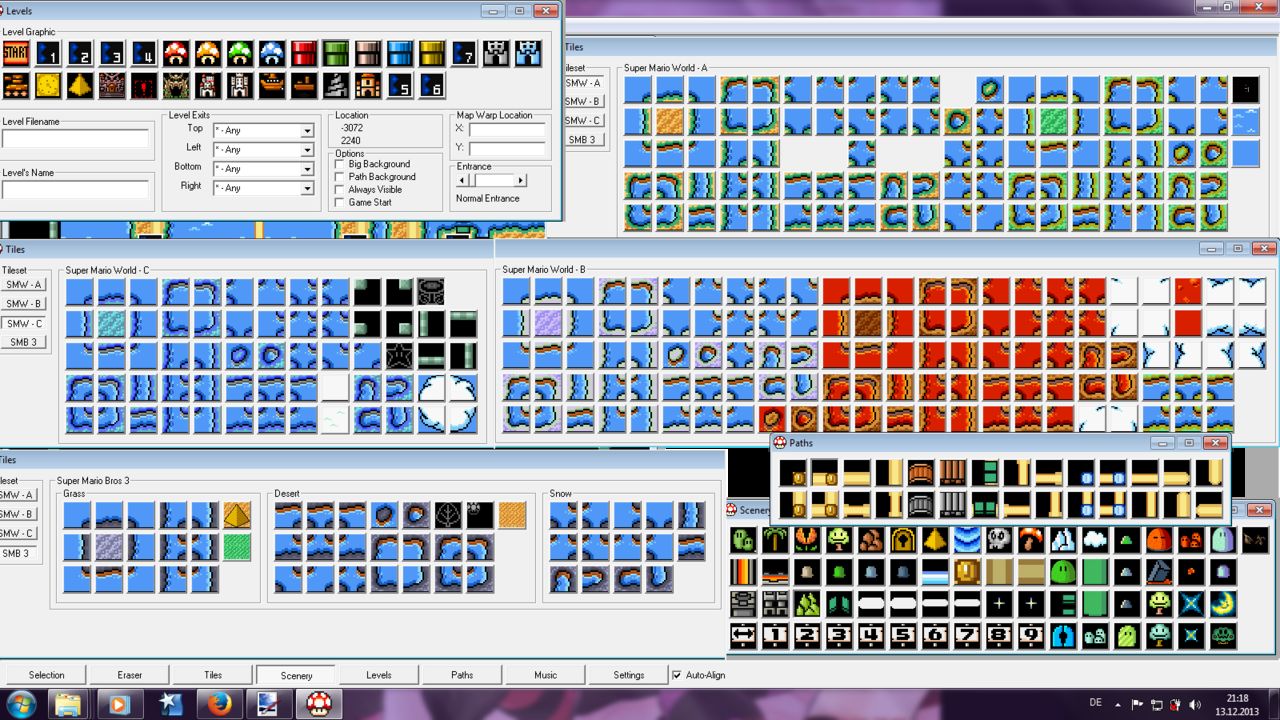Select the level 6 number graphic
Viewport: 1280px width, 720px height.
pyautogui.click(x=432, y=86)
